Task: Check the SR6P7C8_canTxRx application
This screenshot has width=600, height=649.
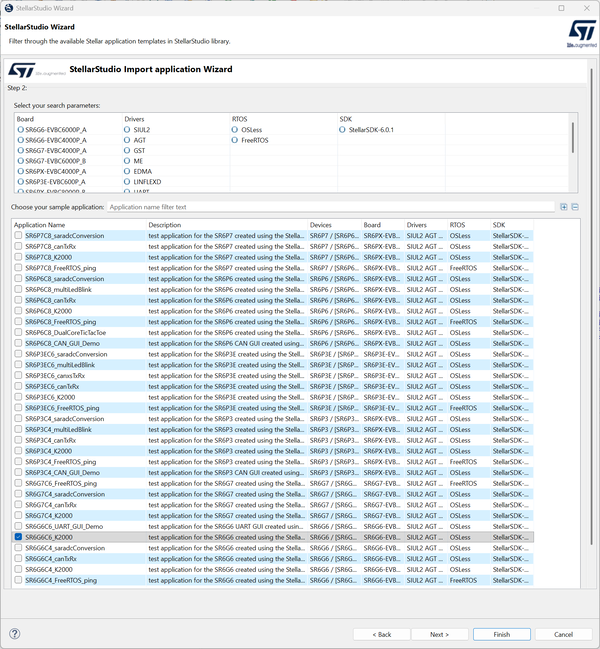Action: [18, 246]
